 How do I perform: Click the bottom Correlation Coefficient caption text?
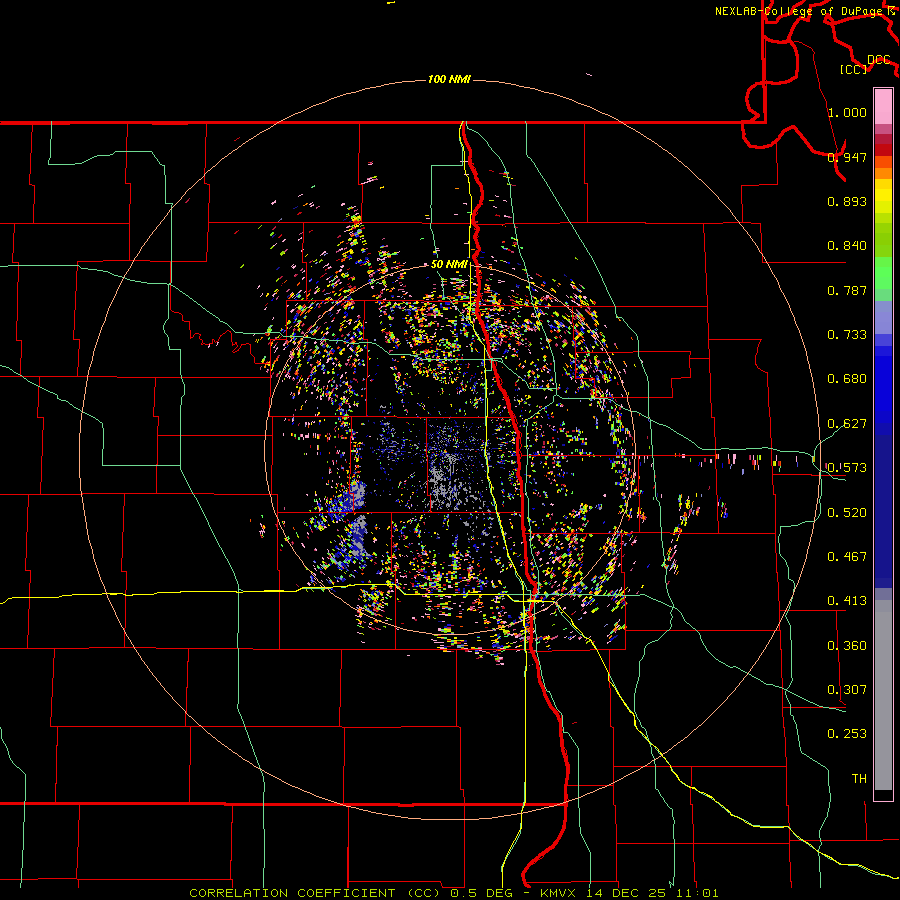click(x=453, y=893)
